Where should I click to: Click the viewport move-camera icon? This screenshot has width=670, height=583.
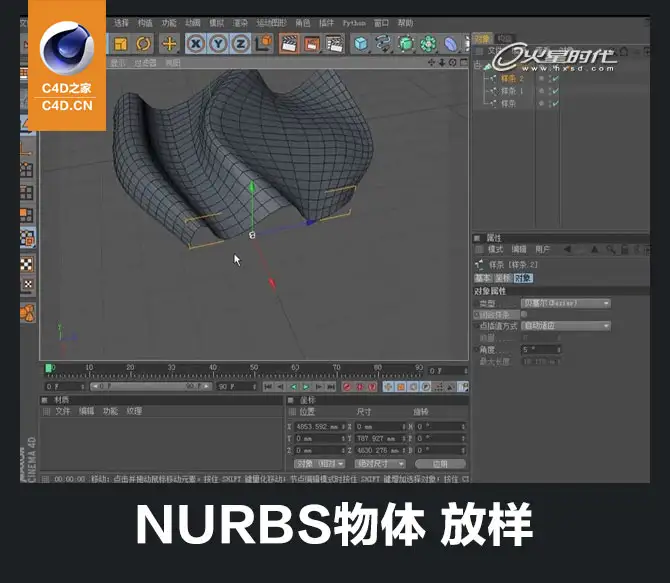pyautogui.click(x=432, y=63)
